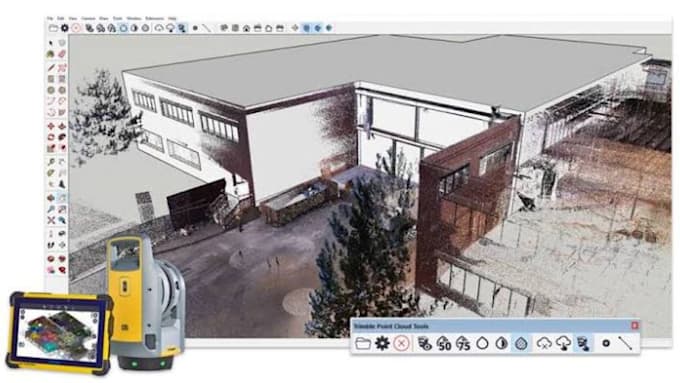Switch to Left view icon
The height and width of the screenshot is (383, 680).
[x=280, y=28]
